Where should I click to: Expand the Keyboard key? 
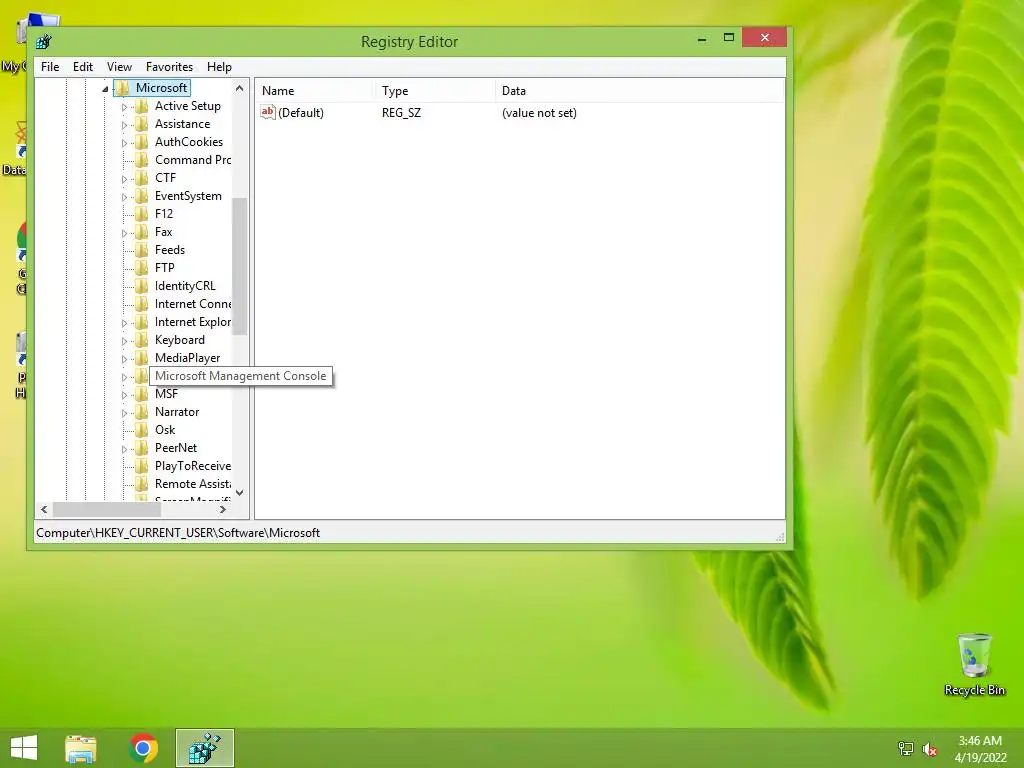(124, 341)
